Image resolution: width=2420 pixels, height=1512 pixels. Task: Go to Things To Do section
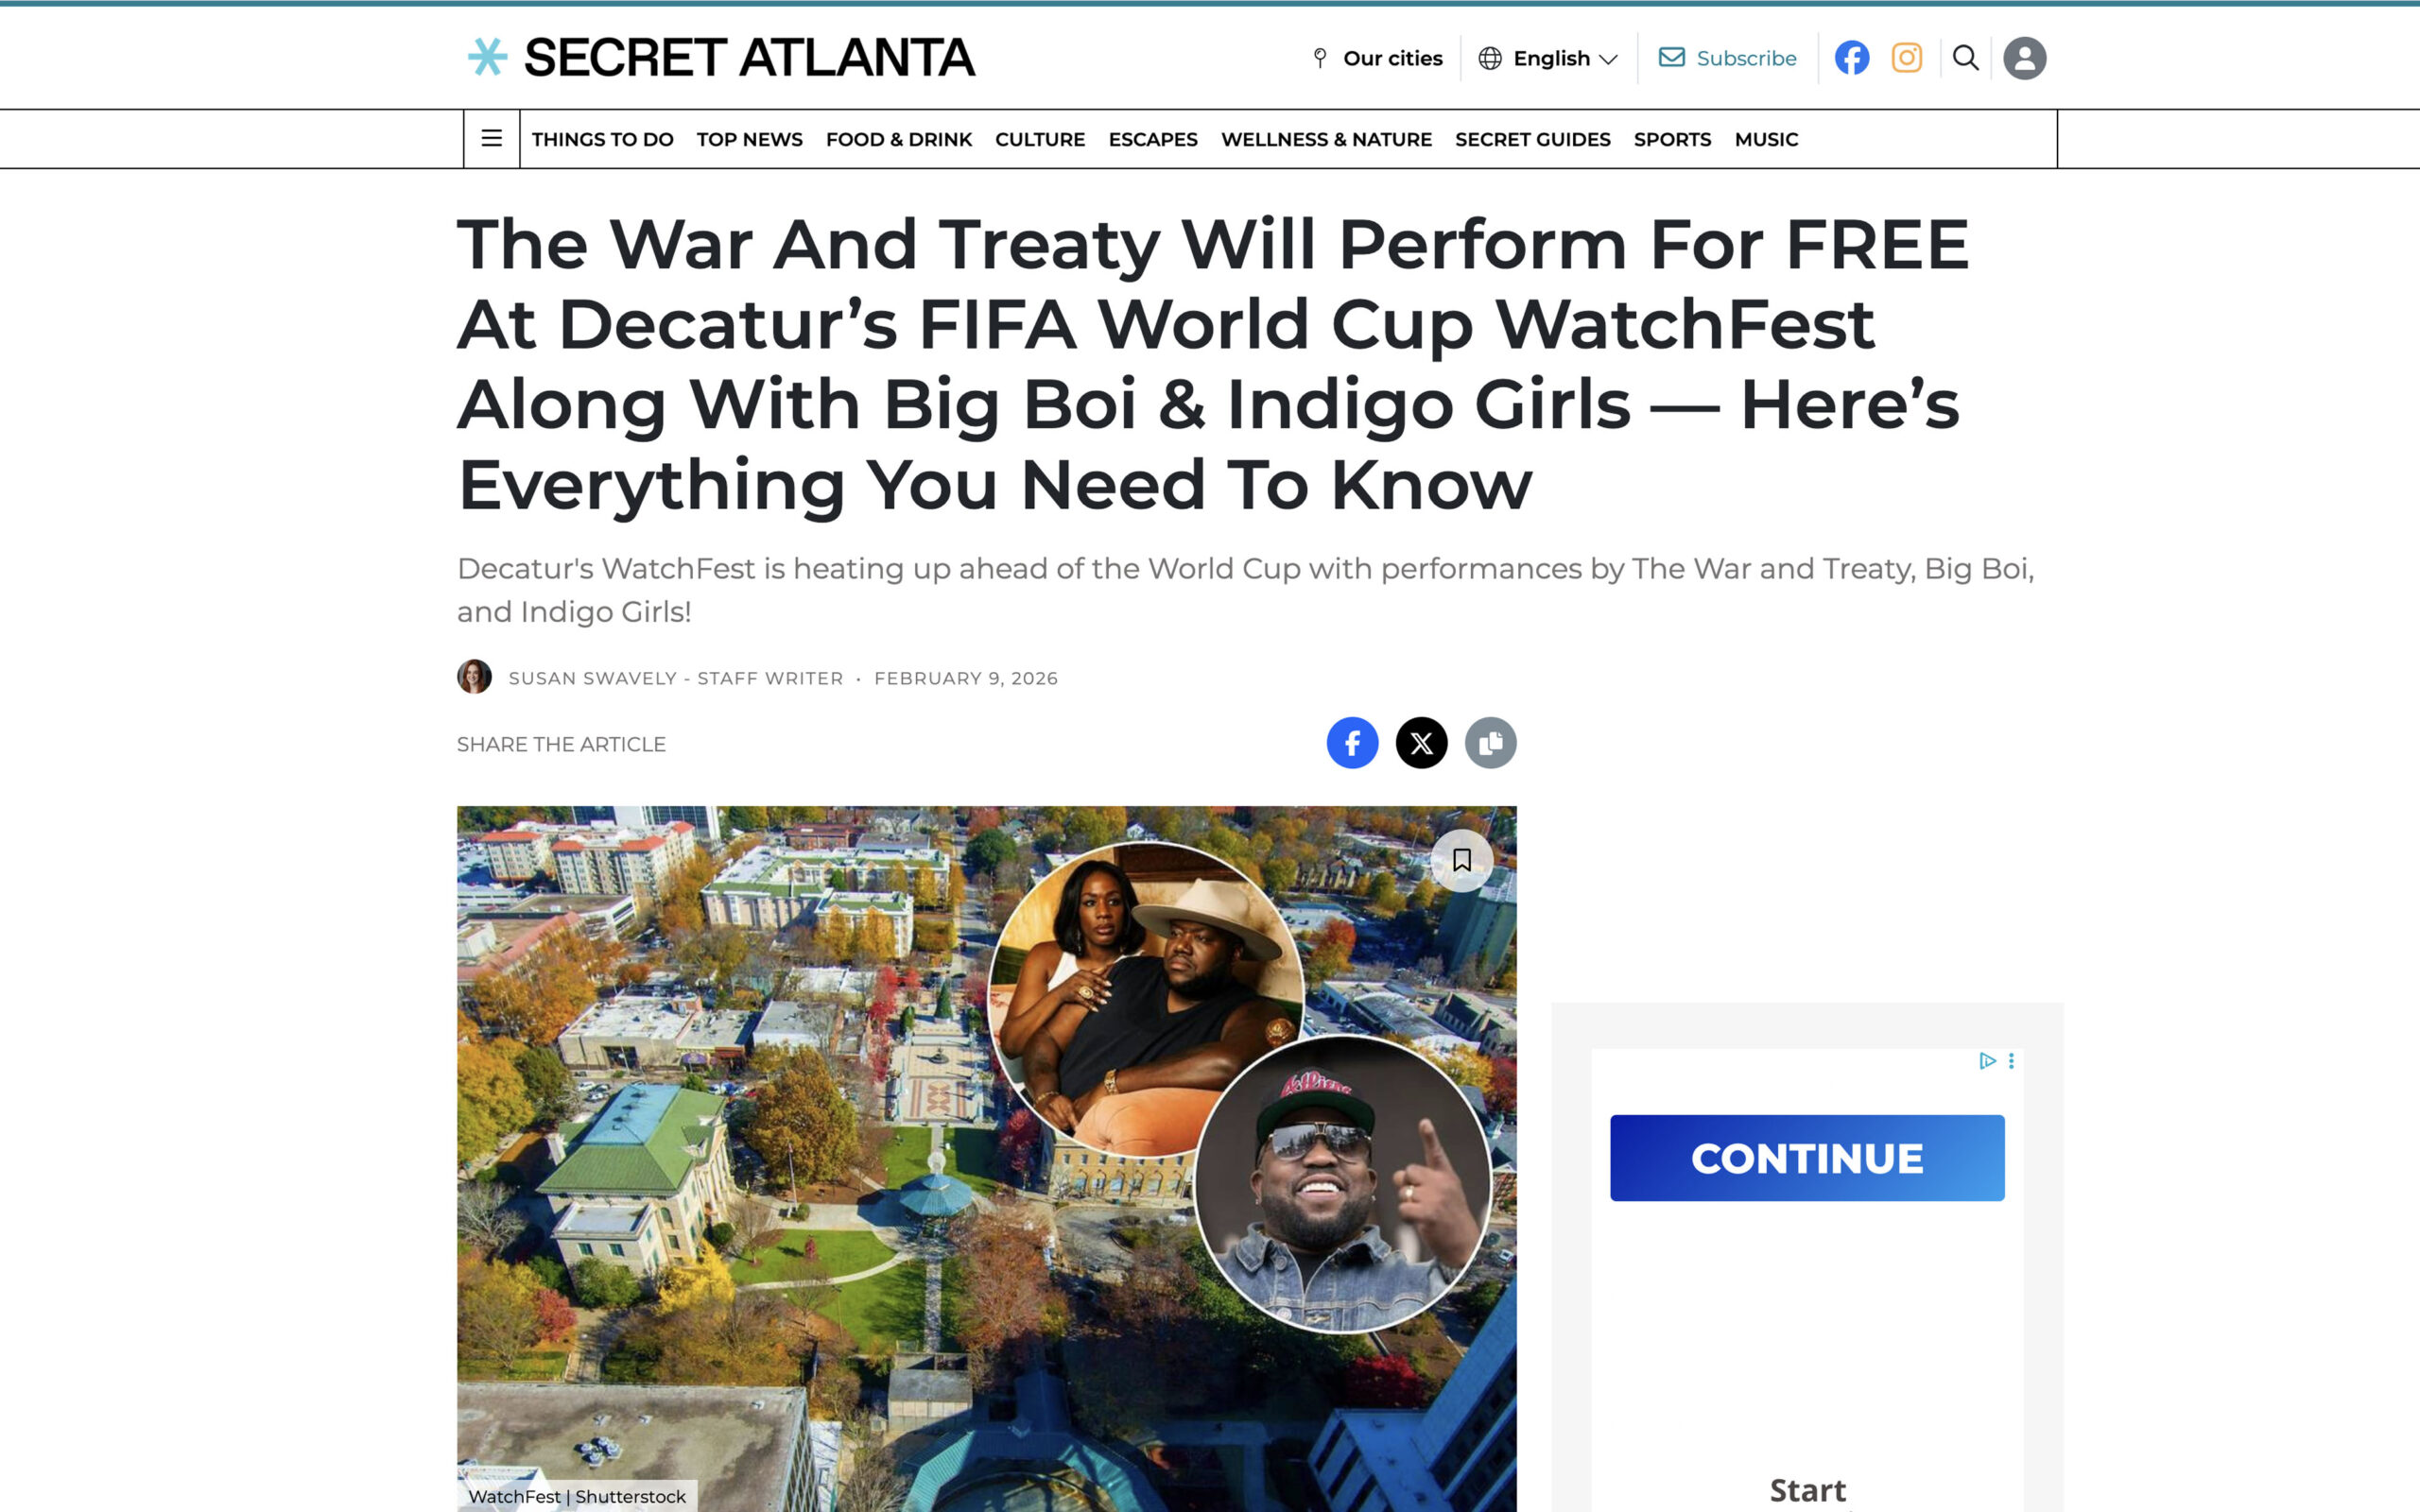point(602,139)
